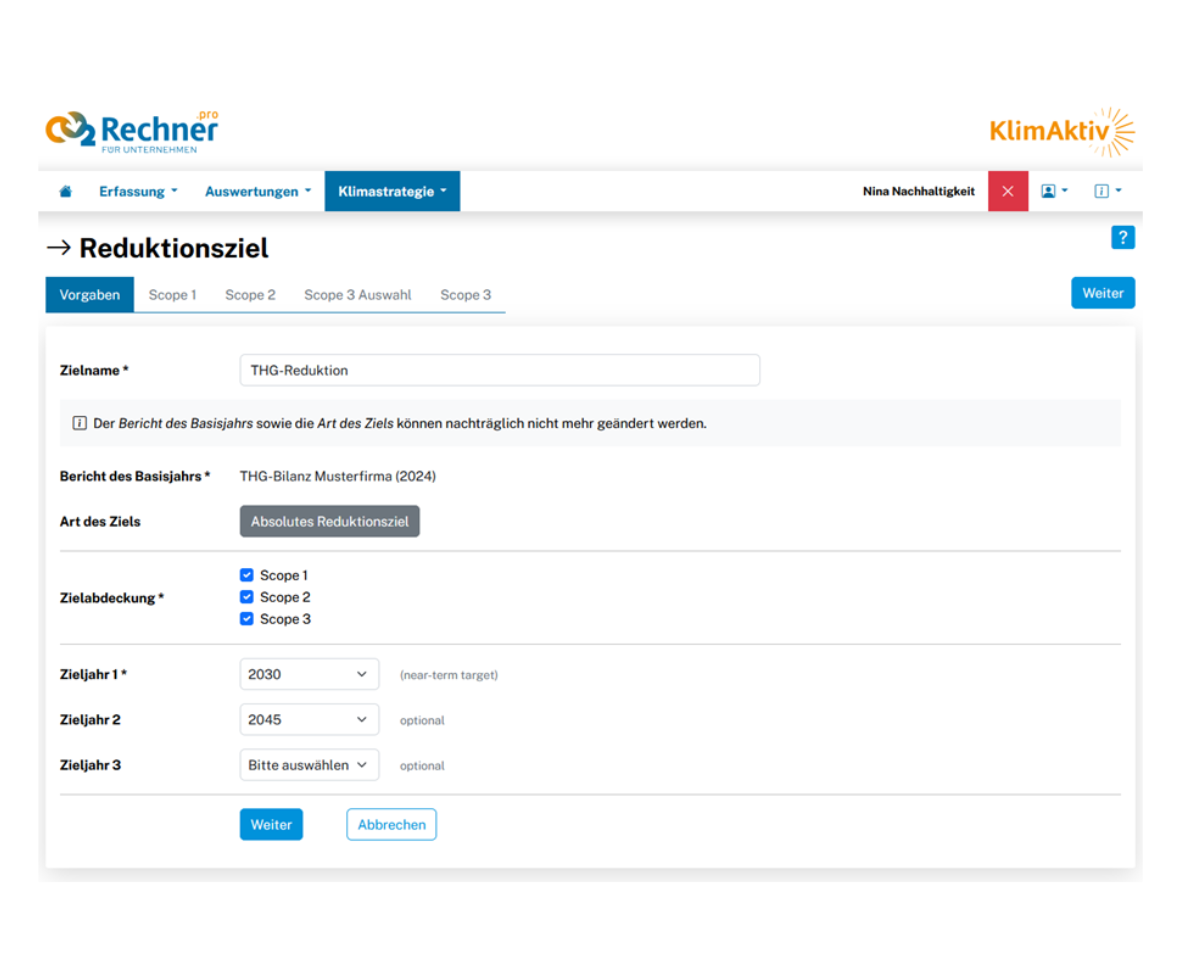Toggle the Scope 2 checkbox
Viewport: 1181px width, 960px height.
(247, 597)
